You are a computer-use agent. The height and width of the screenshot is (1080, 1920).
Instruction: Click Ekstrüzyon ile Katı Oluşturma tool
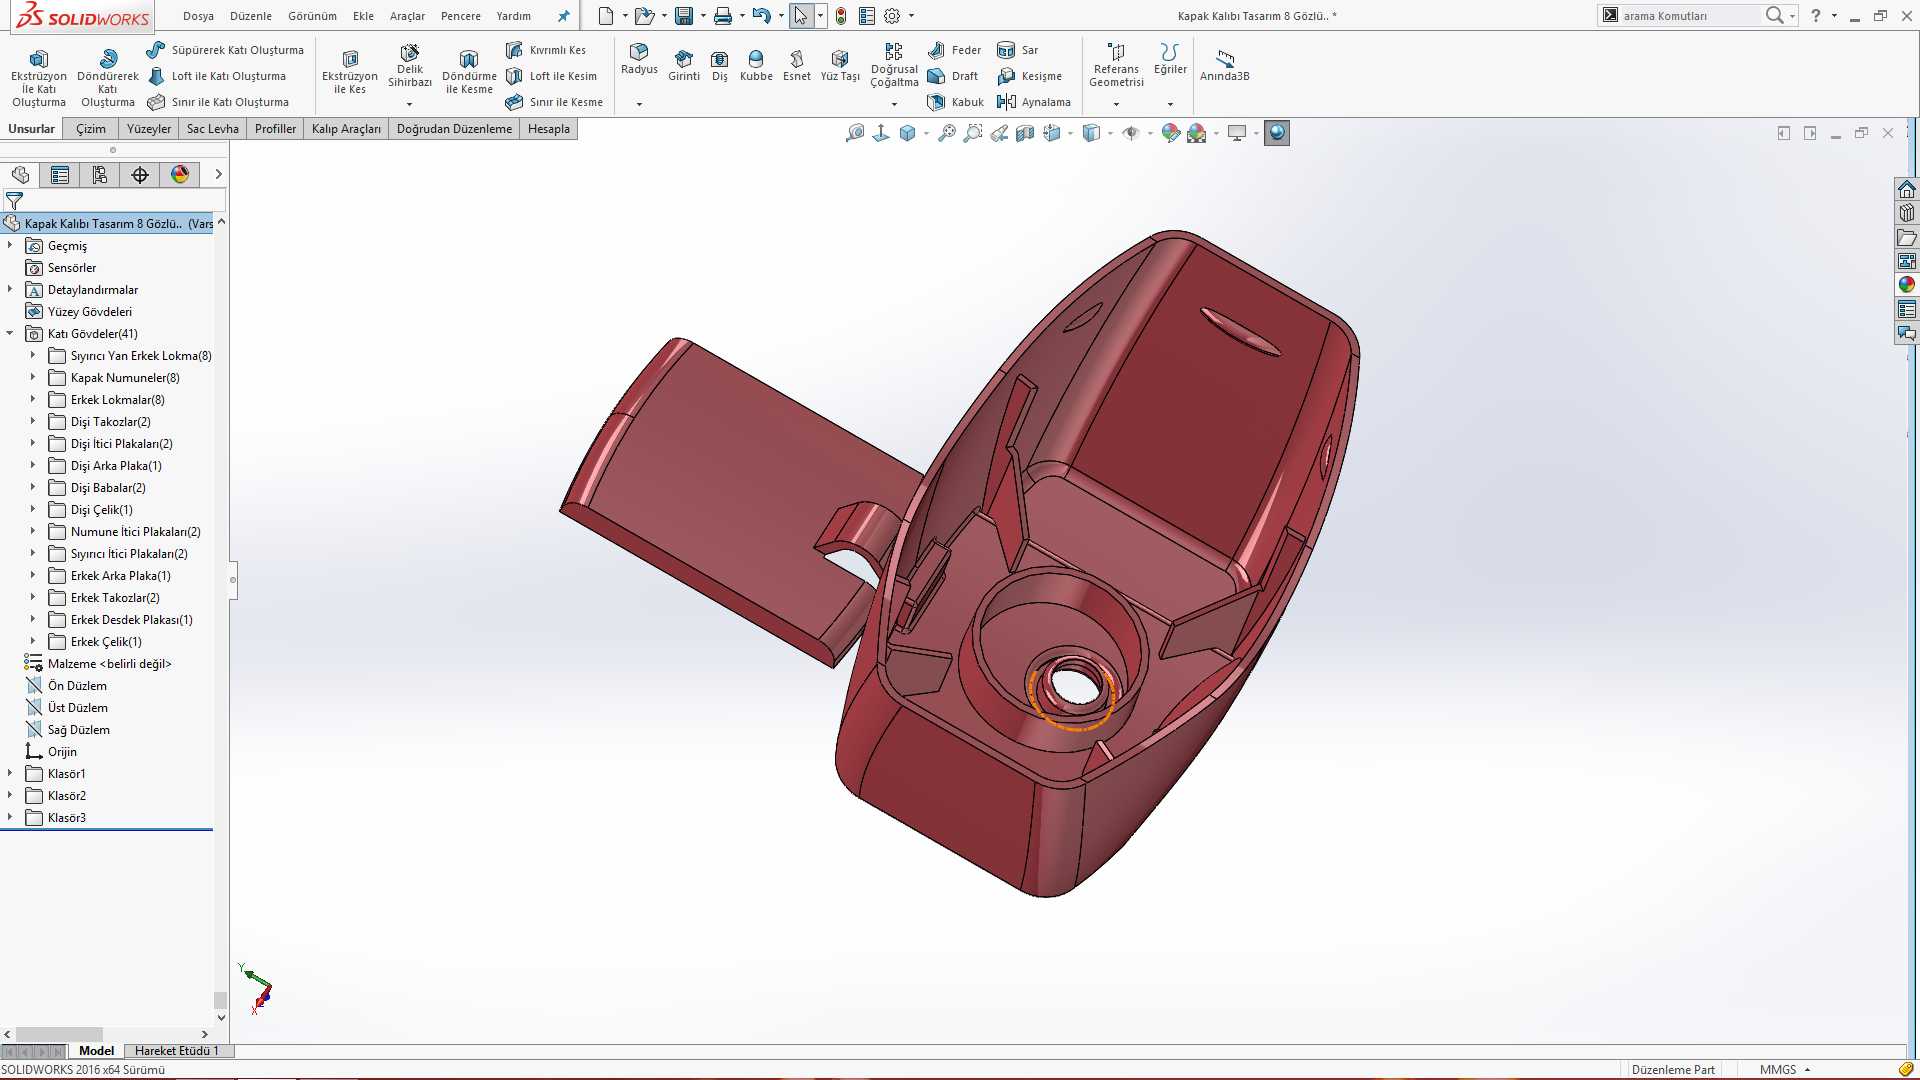pos(39,77)
